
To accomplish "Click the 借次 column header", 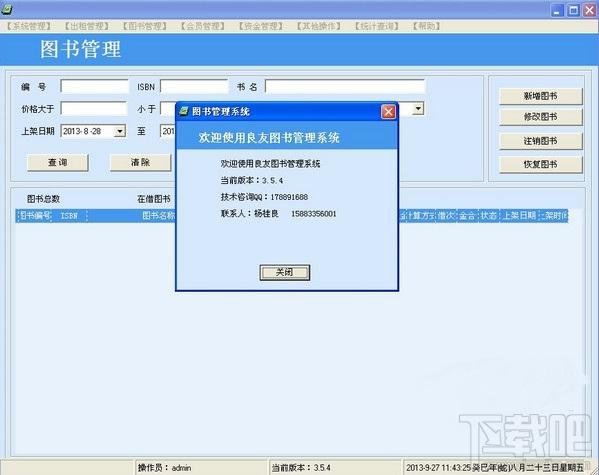I will 446,216.
